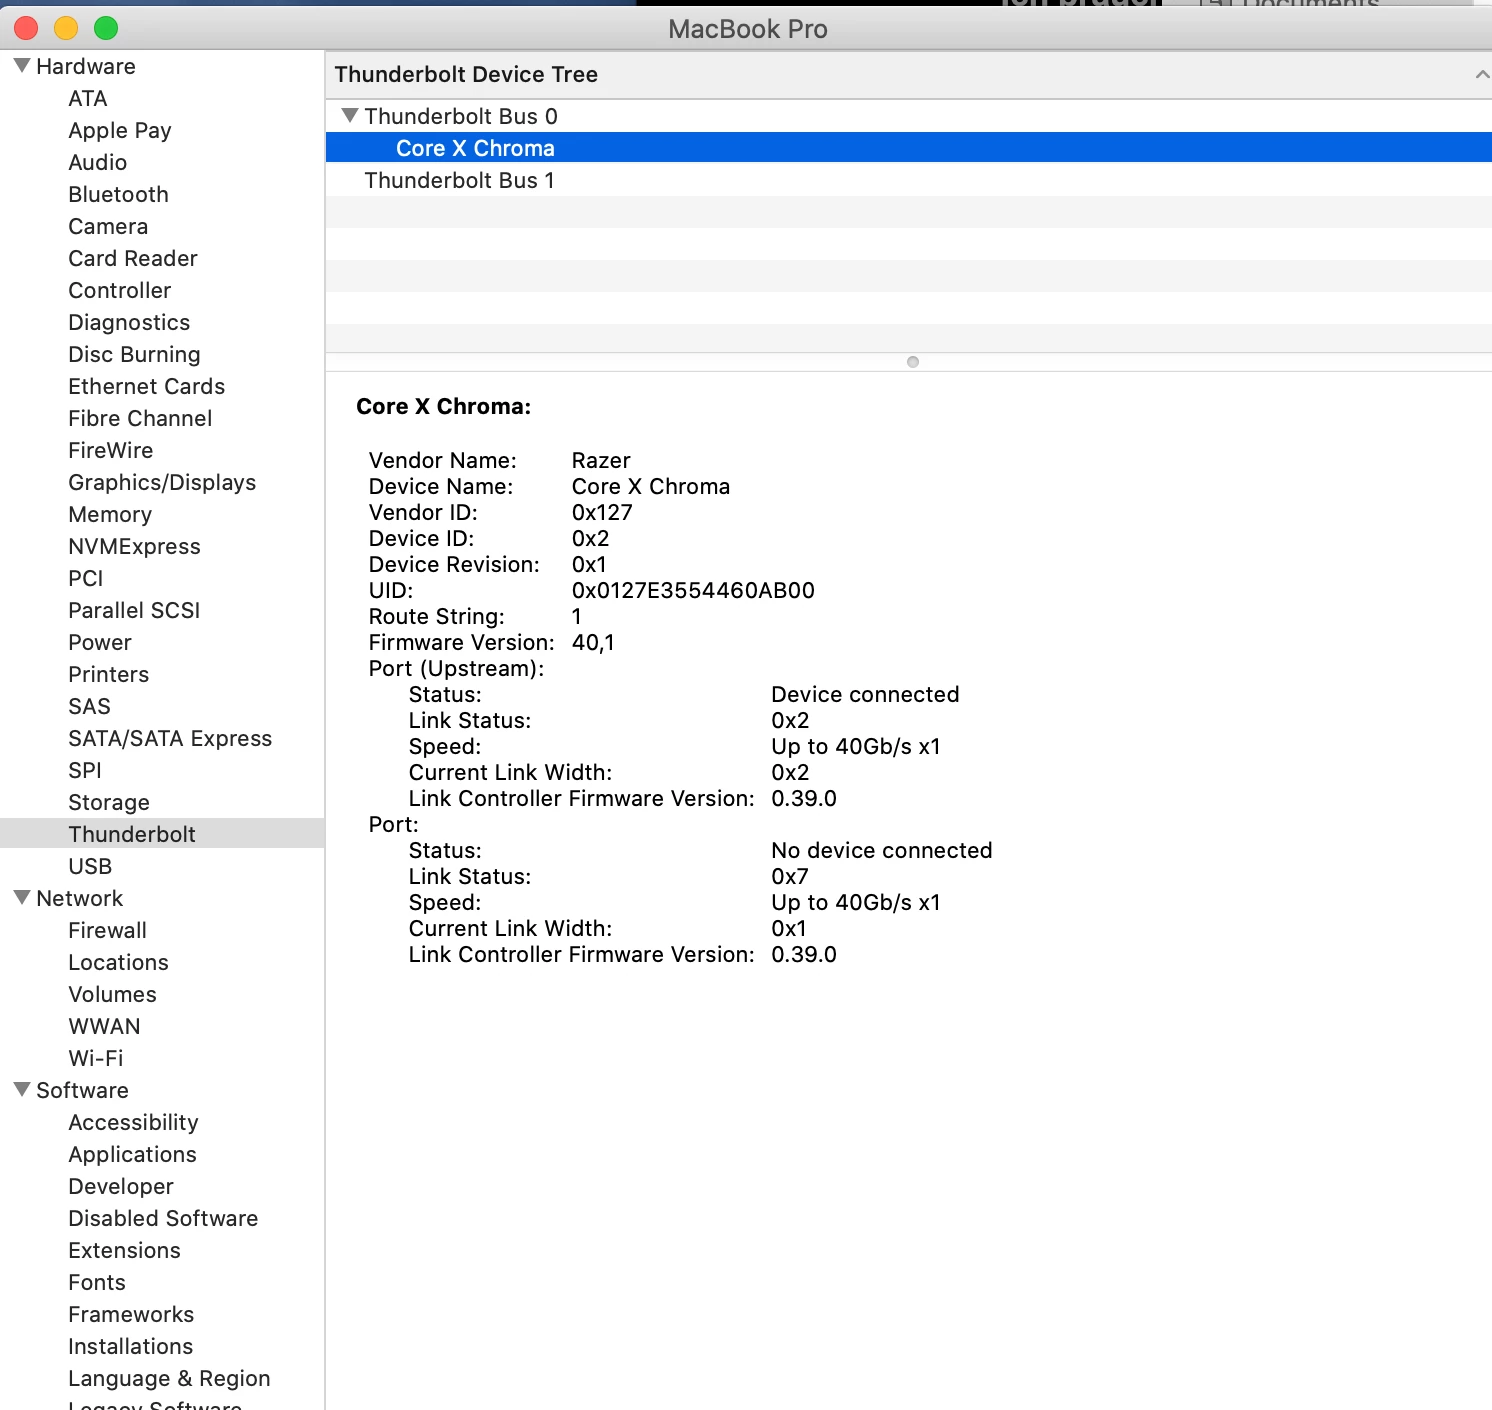Open Storage information
Image resolution: width=1492 pixels, height=1410 pixels.
109,802
